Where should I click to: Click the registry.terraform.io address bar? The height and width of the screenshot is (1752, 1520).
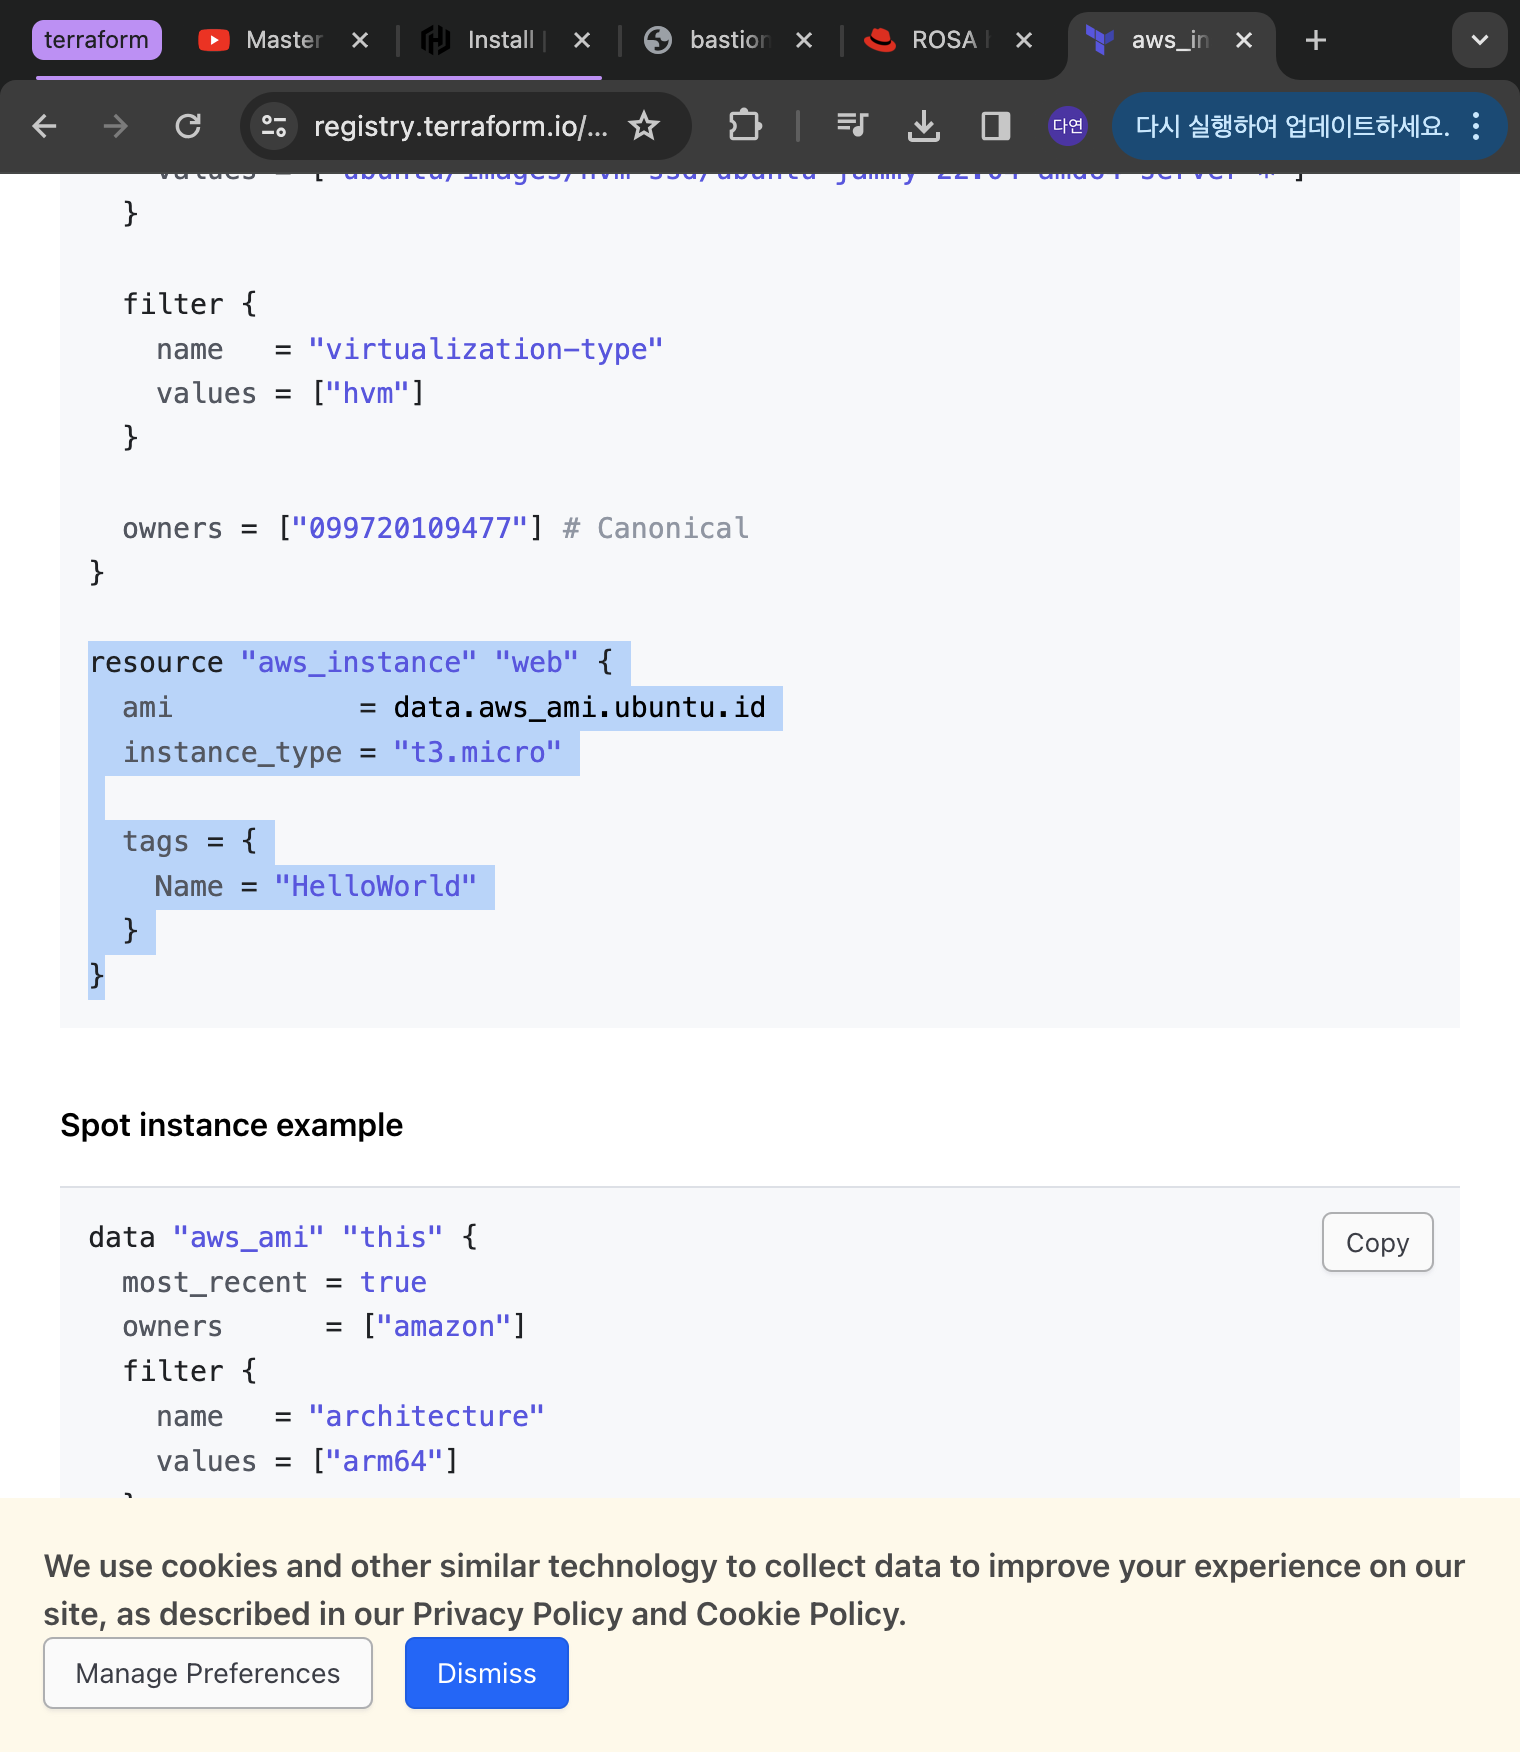(460, 126)
